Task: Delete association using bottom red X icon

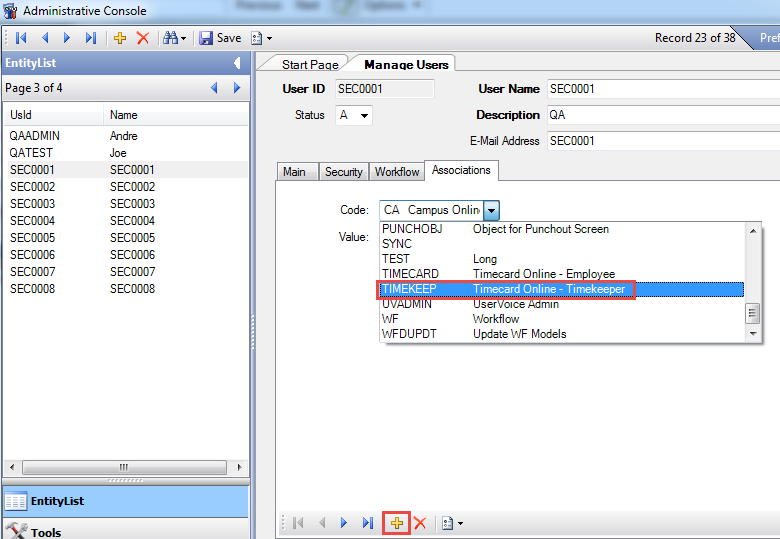Action: [x=420, y=523]
